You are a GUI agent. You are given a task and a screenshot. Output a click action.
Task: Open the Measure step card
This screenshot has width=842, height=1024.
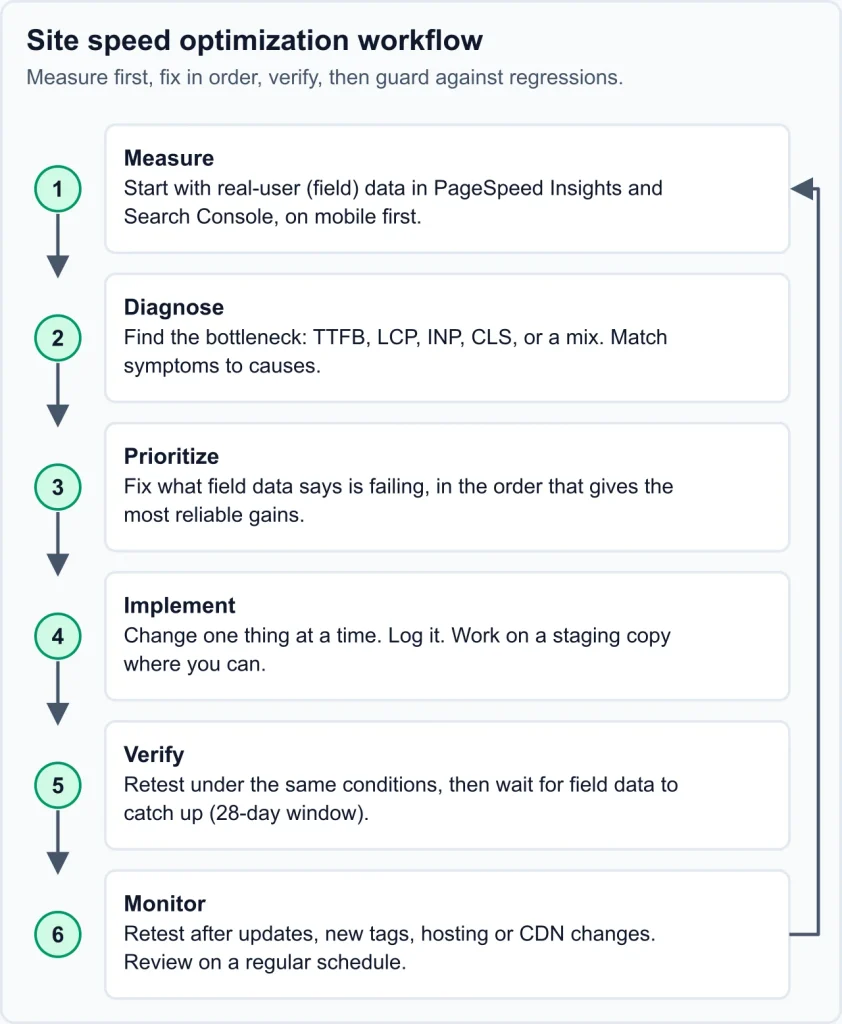coord(447,189)
